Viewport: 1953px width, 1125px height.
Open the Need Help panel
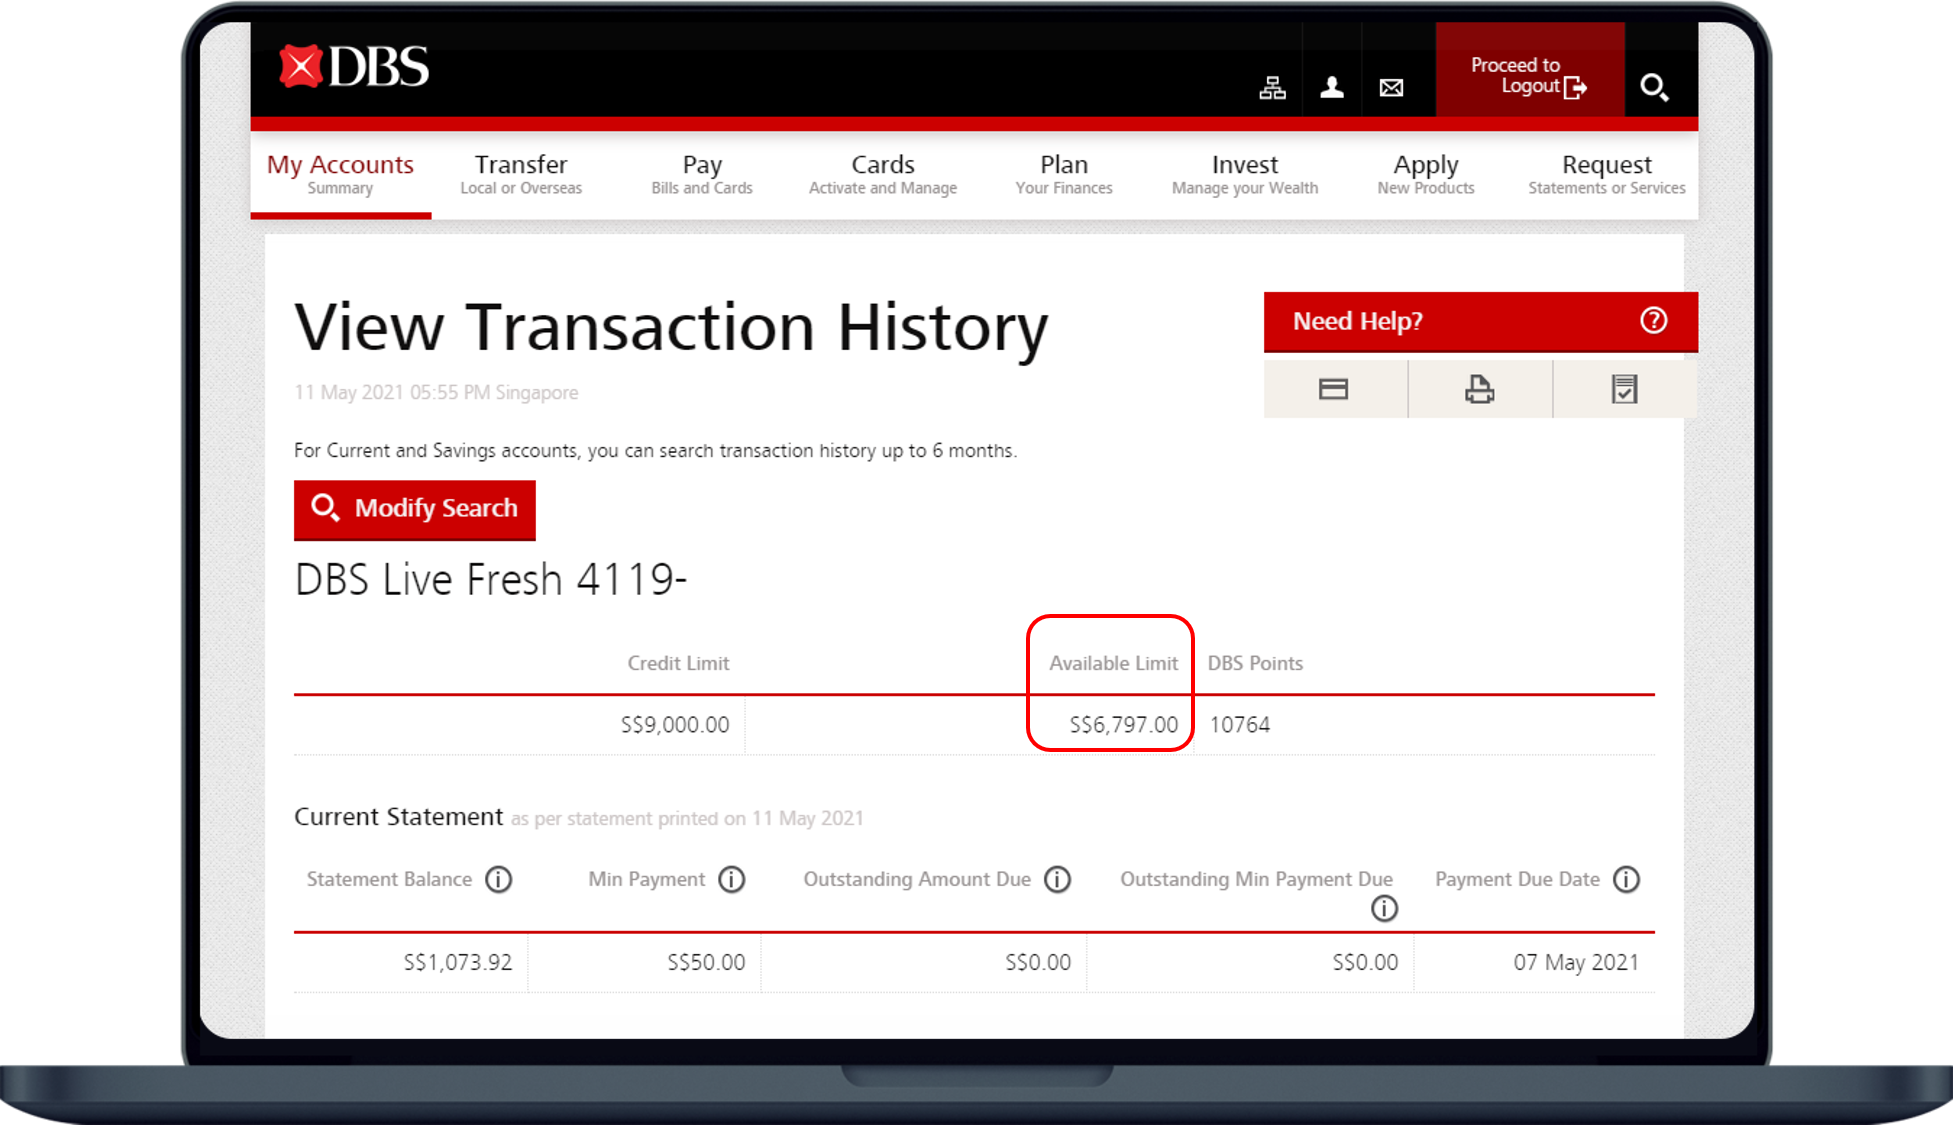[1480, 321]
